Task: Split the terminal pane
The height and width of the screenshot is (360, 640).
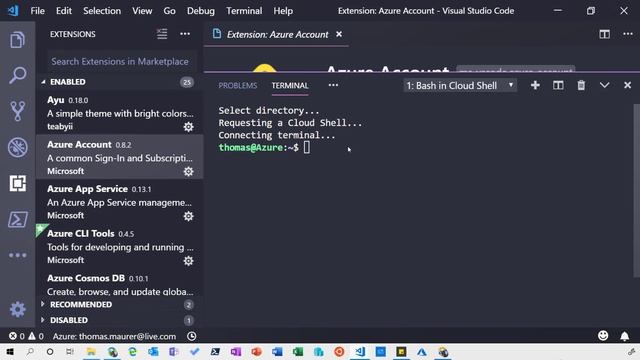Action: [x=558, y=85]
